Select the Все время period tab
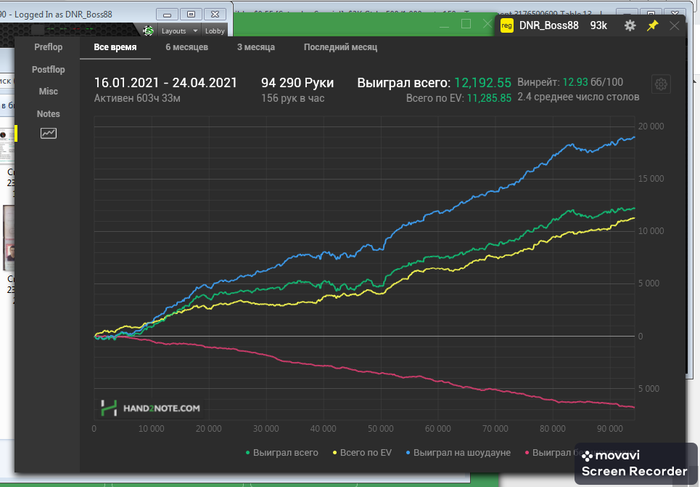 pyautogui.click(x=115, y=47)
